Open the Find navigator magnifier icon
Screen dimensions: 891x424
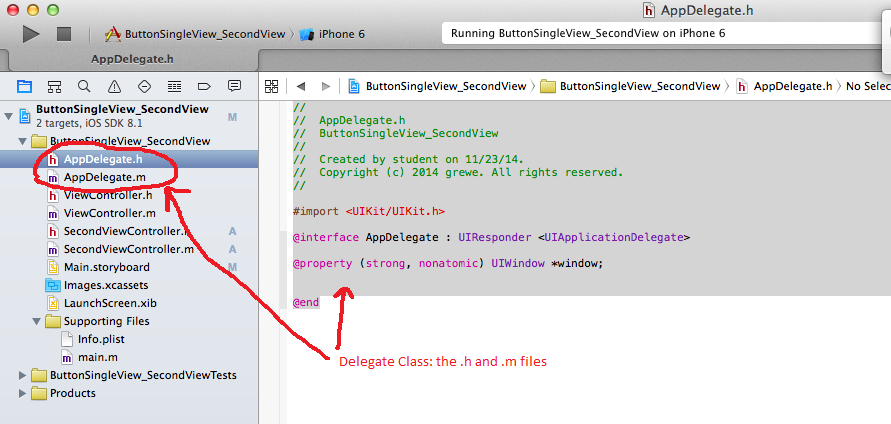[84, 86]
